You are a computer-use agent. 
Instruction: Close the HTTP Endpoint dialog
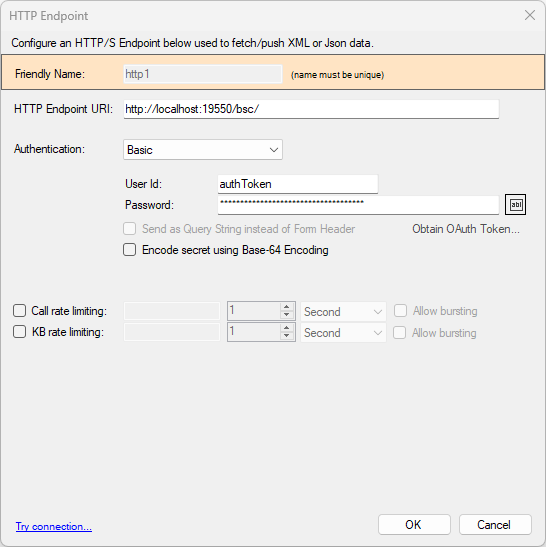point(530,15)
